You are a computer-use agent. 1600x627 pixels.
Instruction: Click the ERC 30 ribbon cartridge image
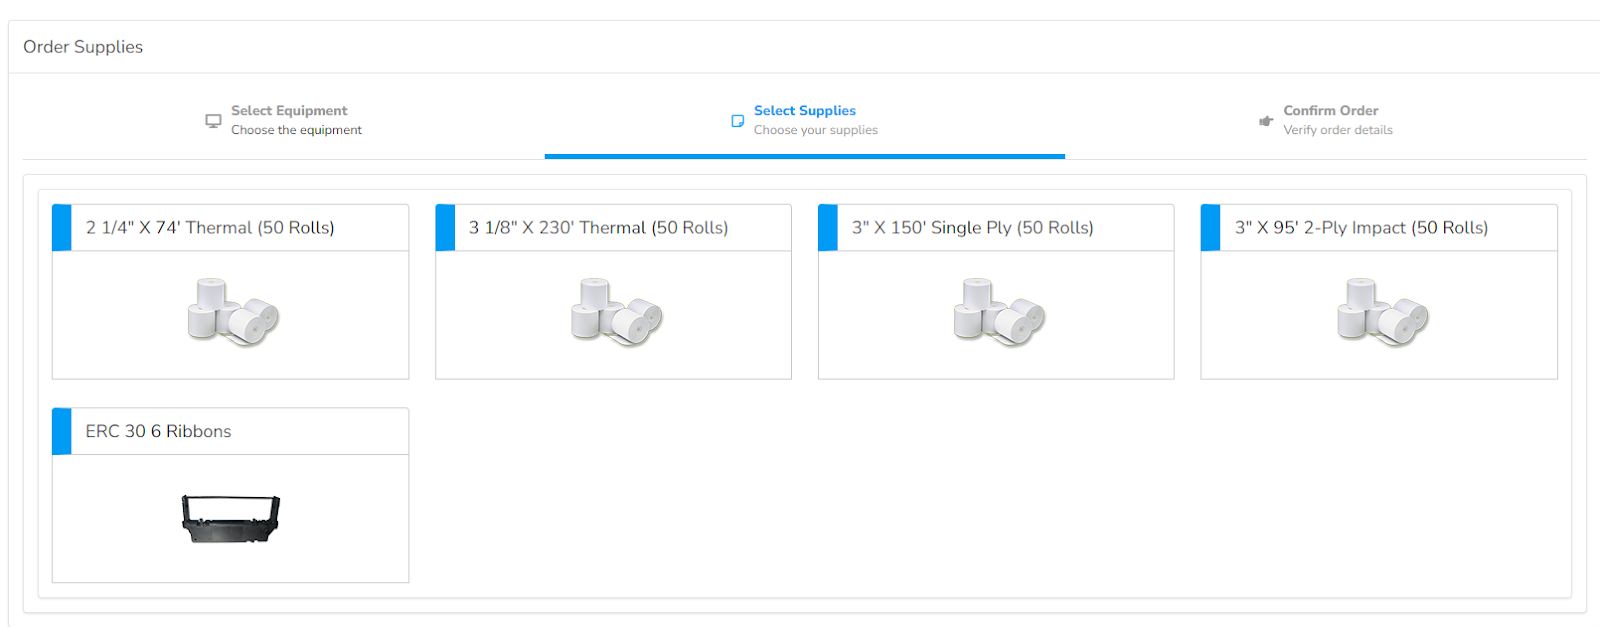click(231, 518)
